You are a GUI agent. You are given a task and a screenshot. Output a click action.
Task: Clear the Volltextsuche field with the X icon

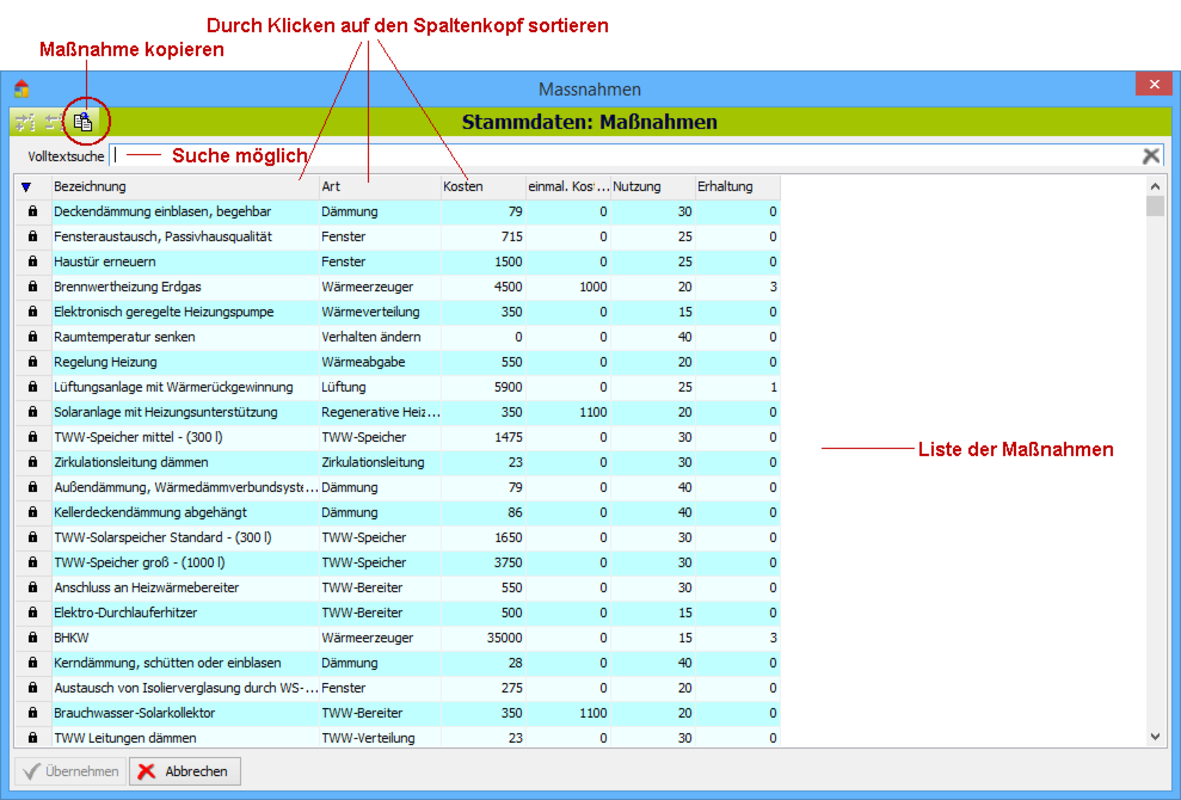click(x=1150, y=156)
